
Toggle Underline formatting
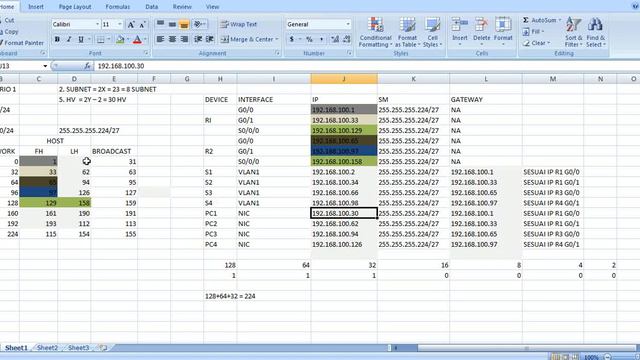coord(80,39)
